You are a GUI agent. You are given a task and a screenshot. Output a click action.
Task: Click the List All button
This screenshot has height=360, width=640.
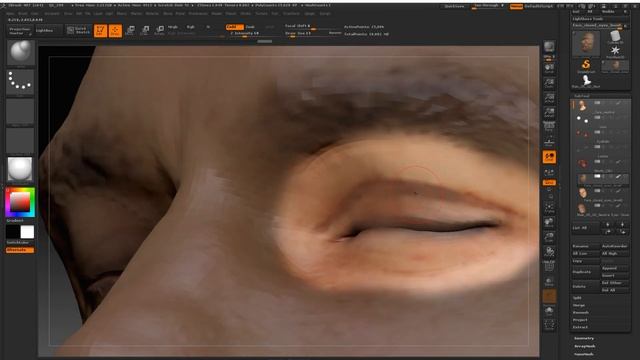[x=585, y=228]
